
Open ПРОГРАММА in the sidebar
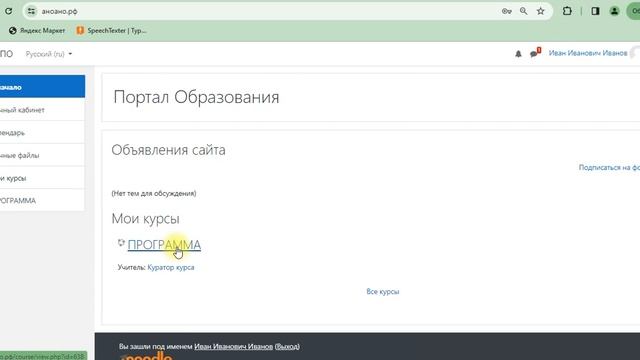tap(42, 201)
